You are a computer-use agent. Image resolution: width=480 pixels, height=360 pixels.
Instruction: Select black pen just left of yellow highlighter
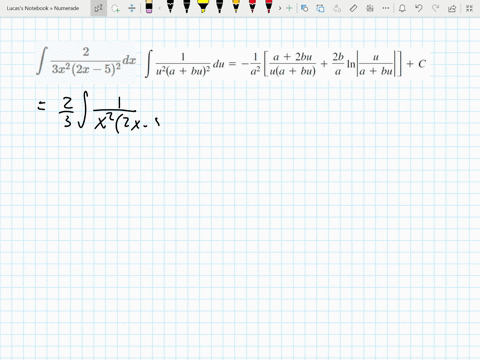(186, 7)
